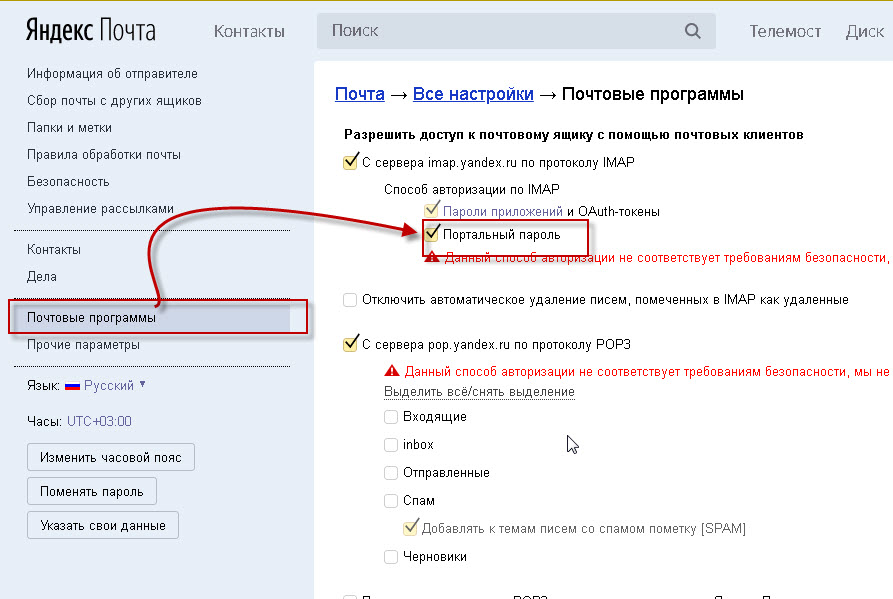Click the Russian flag language icon

[x=72, y=386]
